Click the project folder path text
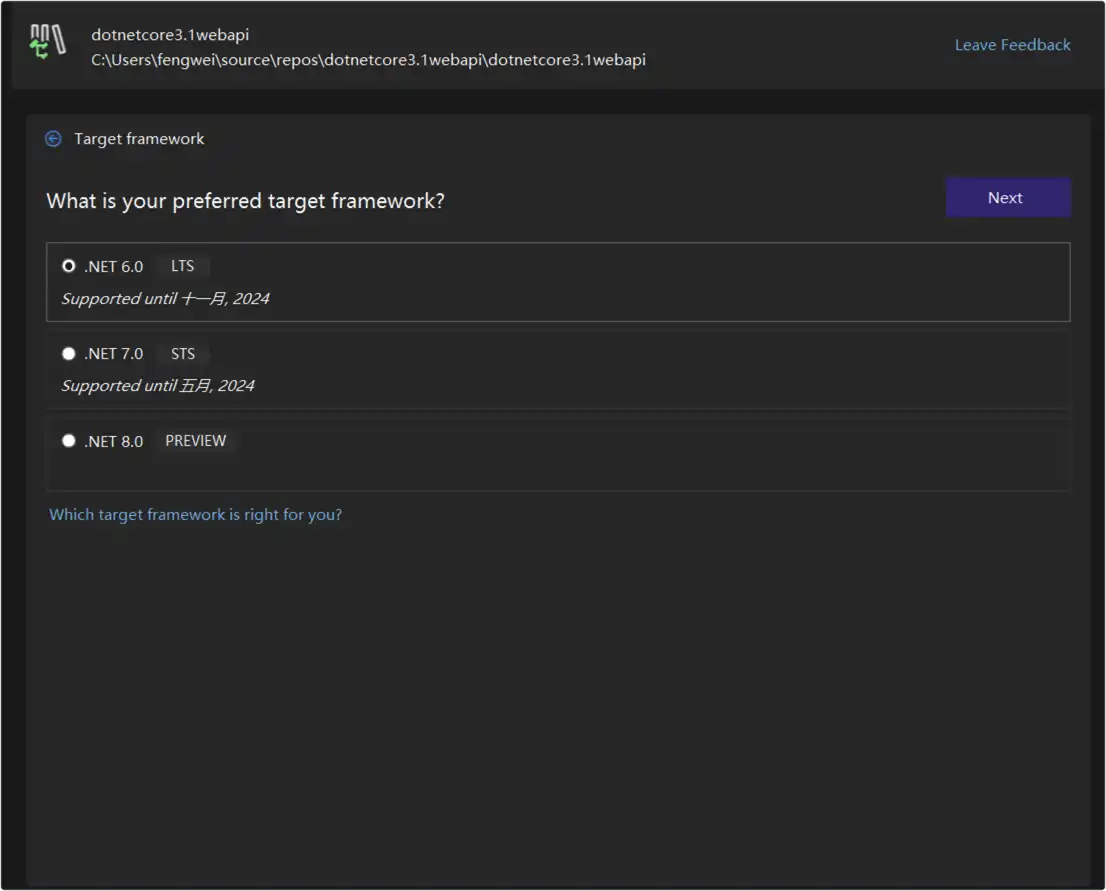Screen dimensions: 1106x891 368,60
